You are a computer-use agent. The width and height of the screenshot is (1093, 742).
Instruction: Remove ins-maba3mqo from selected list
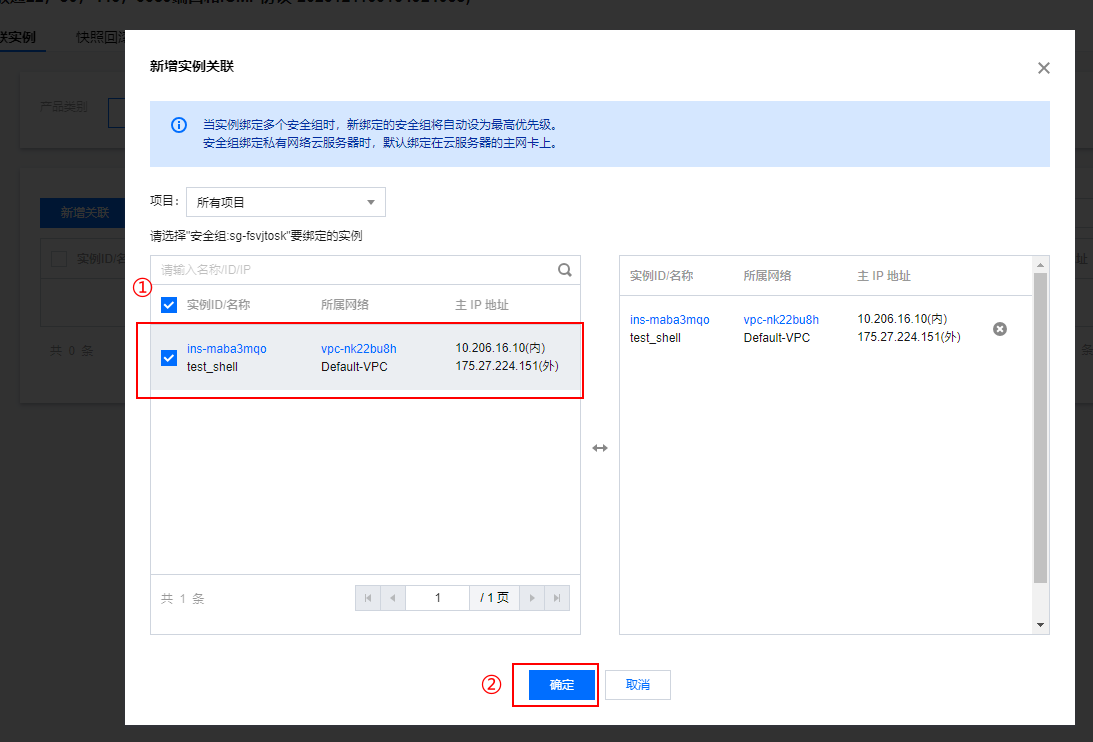tap(999, 329)
